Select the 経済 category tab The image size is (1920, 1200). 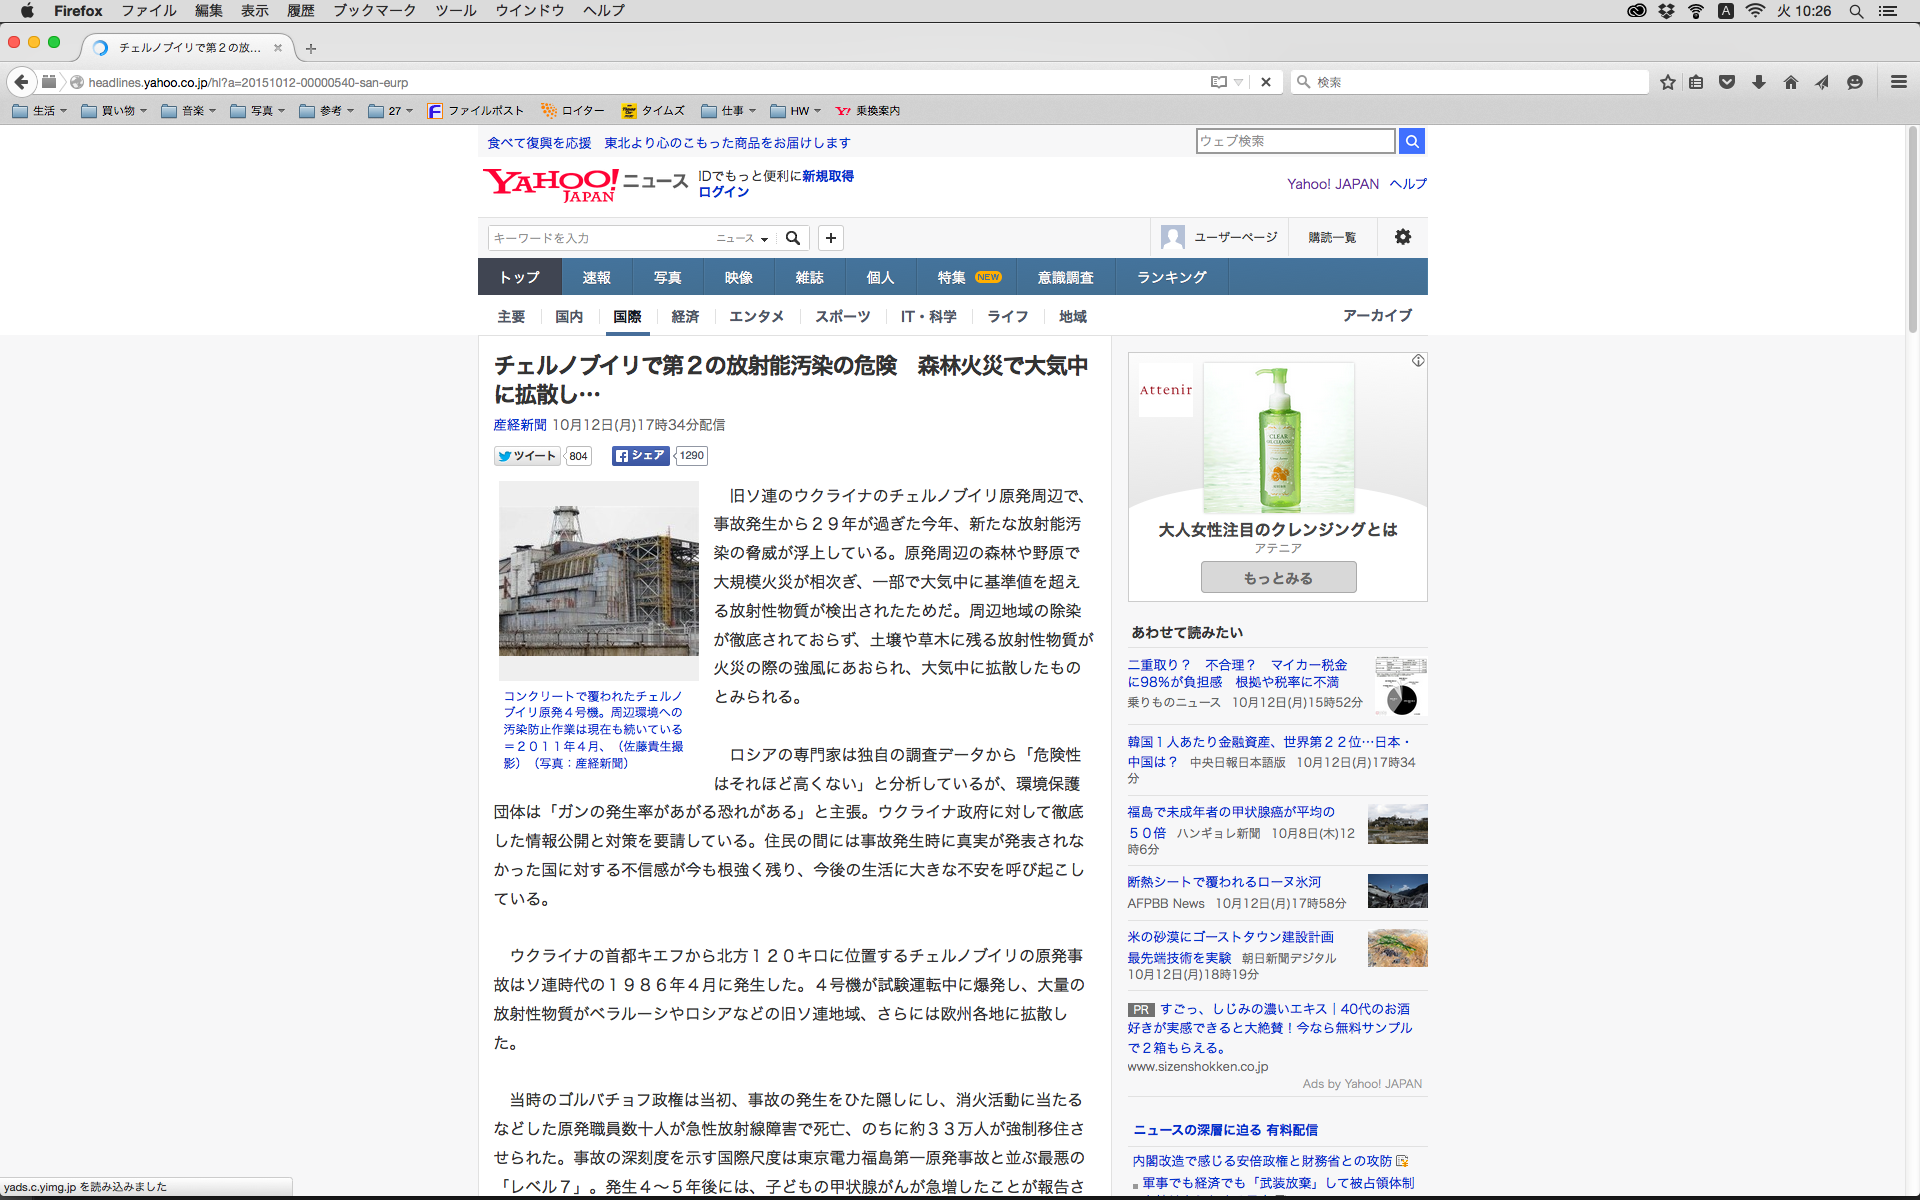pos(685,316)
